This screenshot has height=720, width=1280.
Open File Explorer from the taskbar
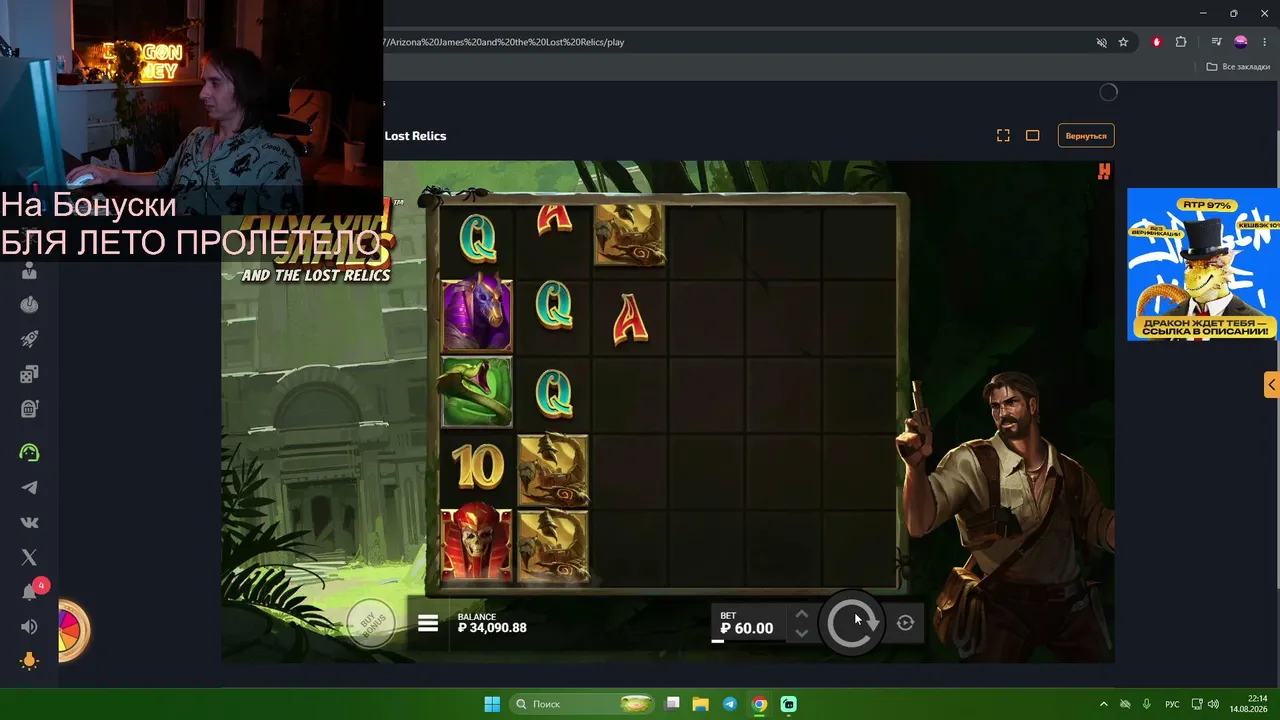coord(701,704)
